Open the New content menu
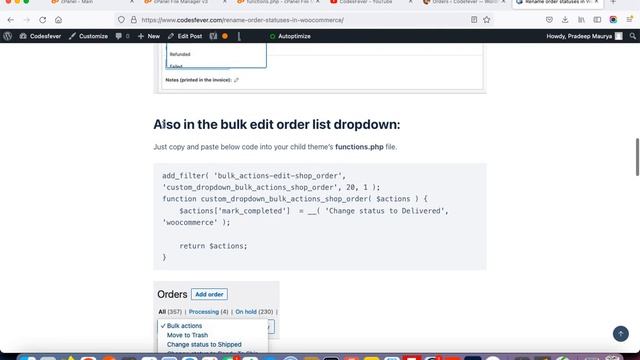This screenshot has width=640, height=360. pos(149,36)
